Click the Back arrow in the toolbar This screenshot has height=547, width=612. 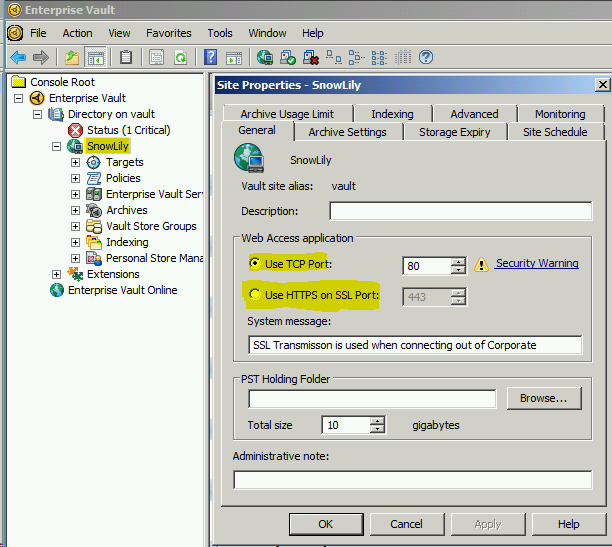pyautogui.click(x=18, y=57)
